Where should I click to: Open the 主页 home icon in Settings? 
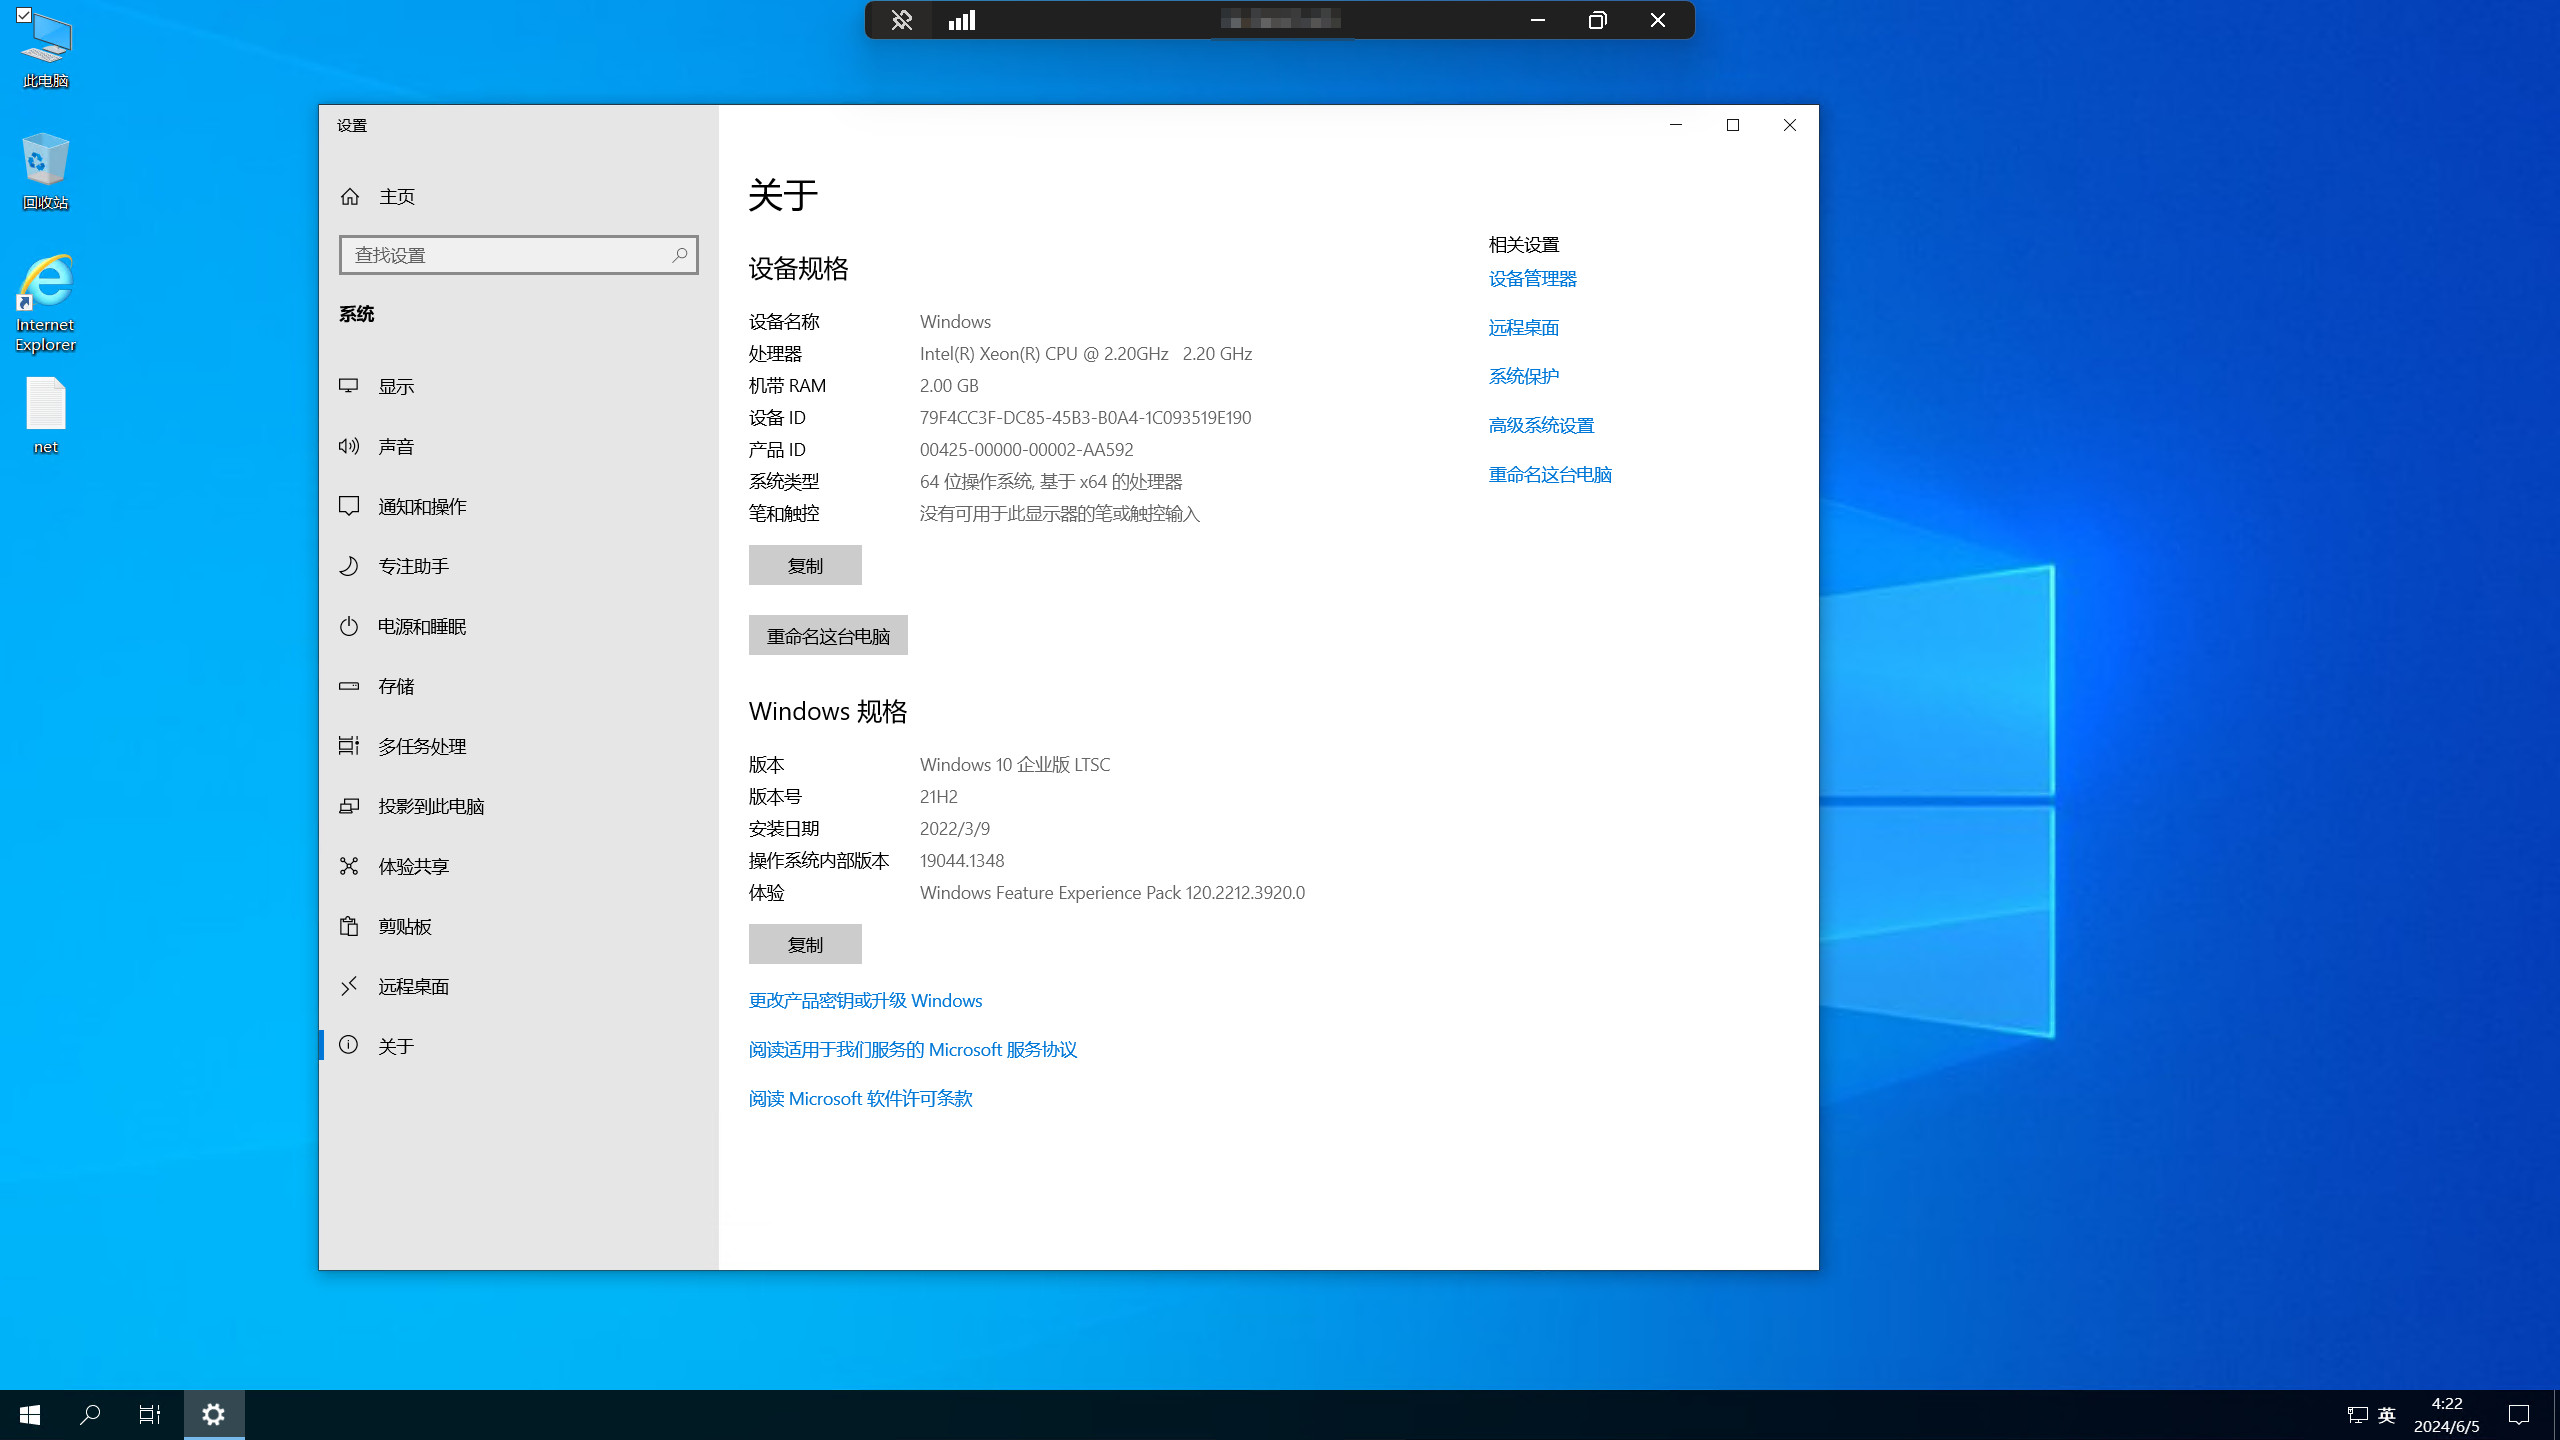349,196
